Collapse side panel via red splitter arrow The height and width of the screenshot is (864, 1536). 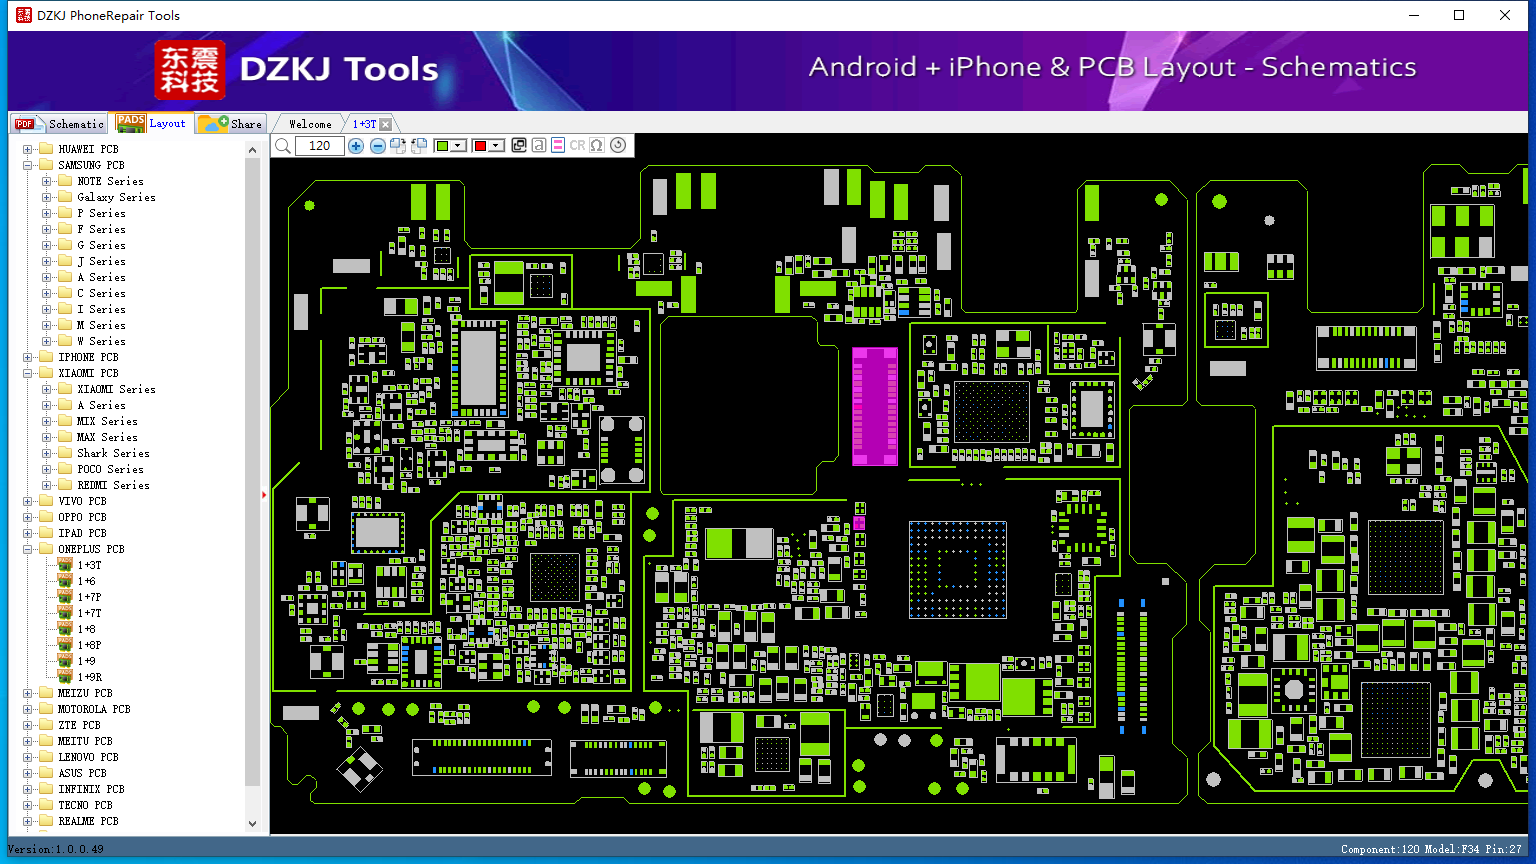pyautogui.click(x=264, y=494)
